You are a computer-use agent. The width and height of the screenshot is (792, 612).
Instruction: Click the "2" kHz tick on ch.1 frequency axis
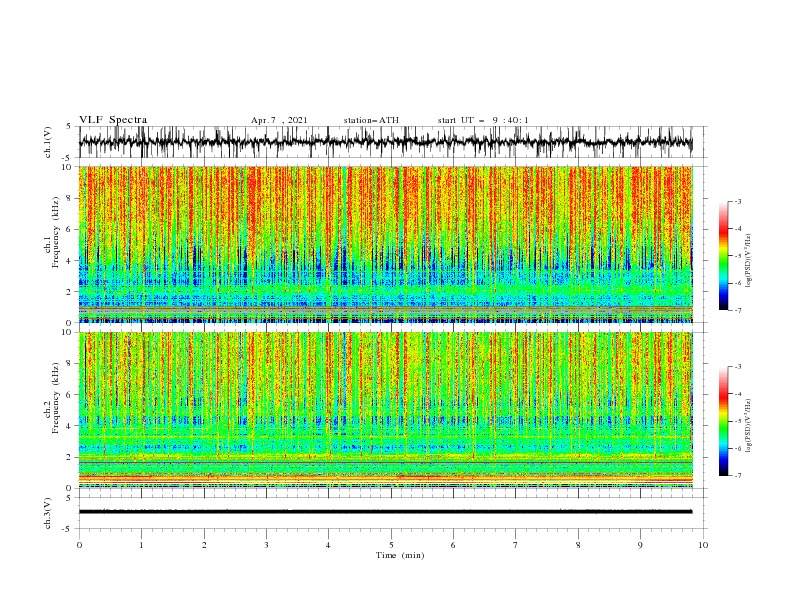tap(70, 291)
